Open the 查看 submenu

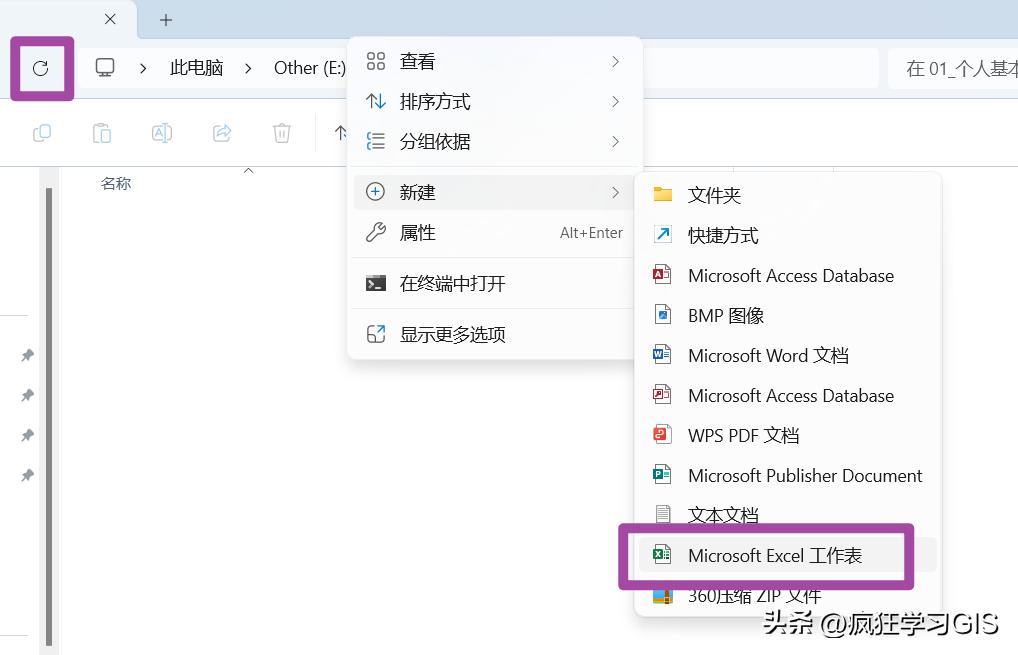tap(495, 62)
